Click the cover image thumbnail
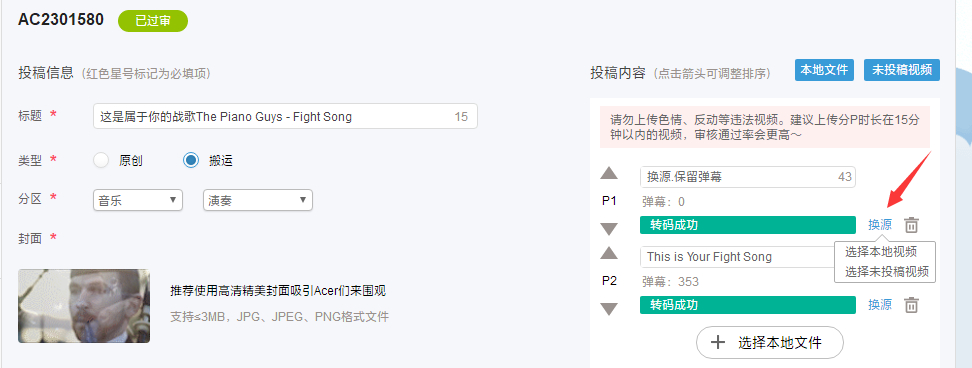972x368 pixels. 84,306
